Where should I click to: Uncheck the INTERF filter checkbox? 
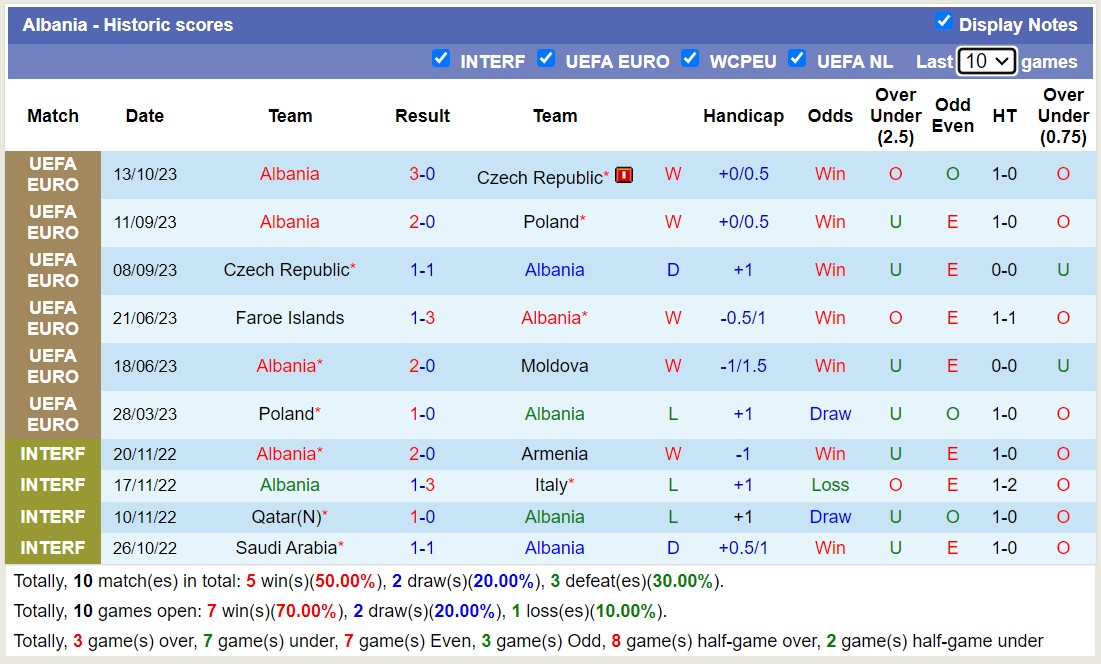coord(441,59)
